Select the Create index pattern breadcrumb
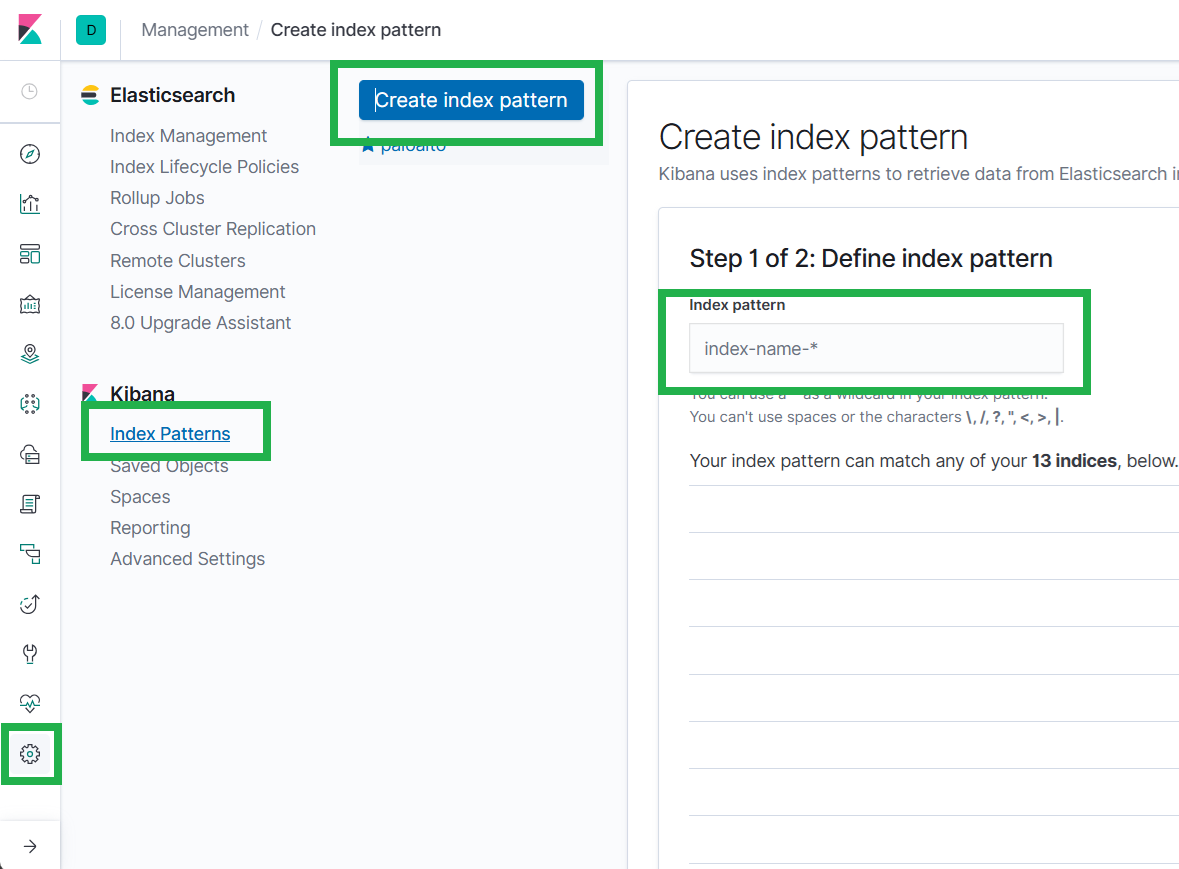The image size is (1179, 869). pos(356,30)
